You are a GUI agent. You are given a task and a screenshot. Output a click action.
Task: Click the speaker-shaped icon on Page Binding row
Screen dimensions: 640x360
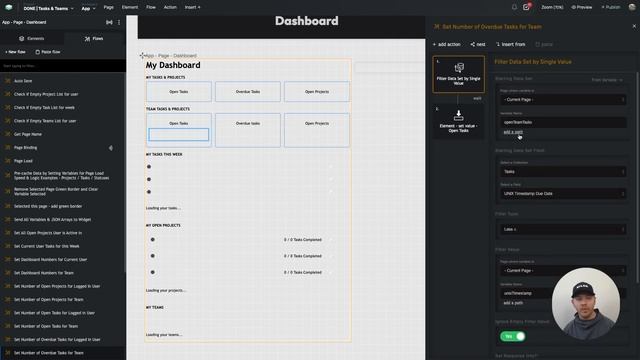[111, 148]
